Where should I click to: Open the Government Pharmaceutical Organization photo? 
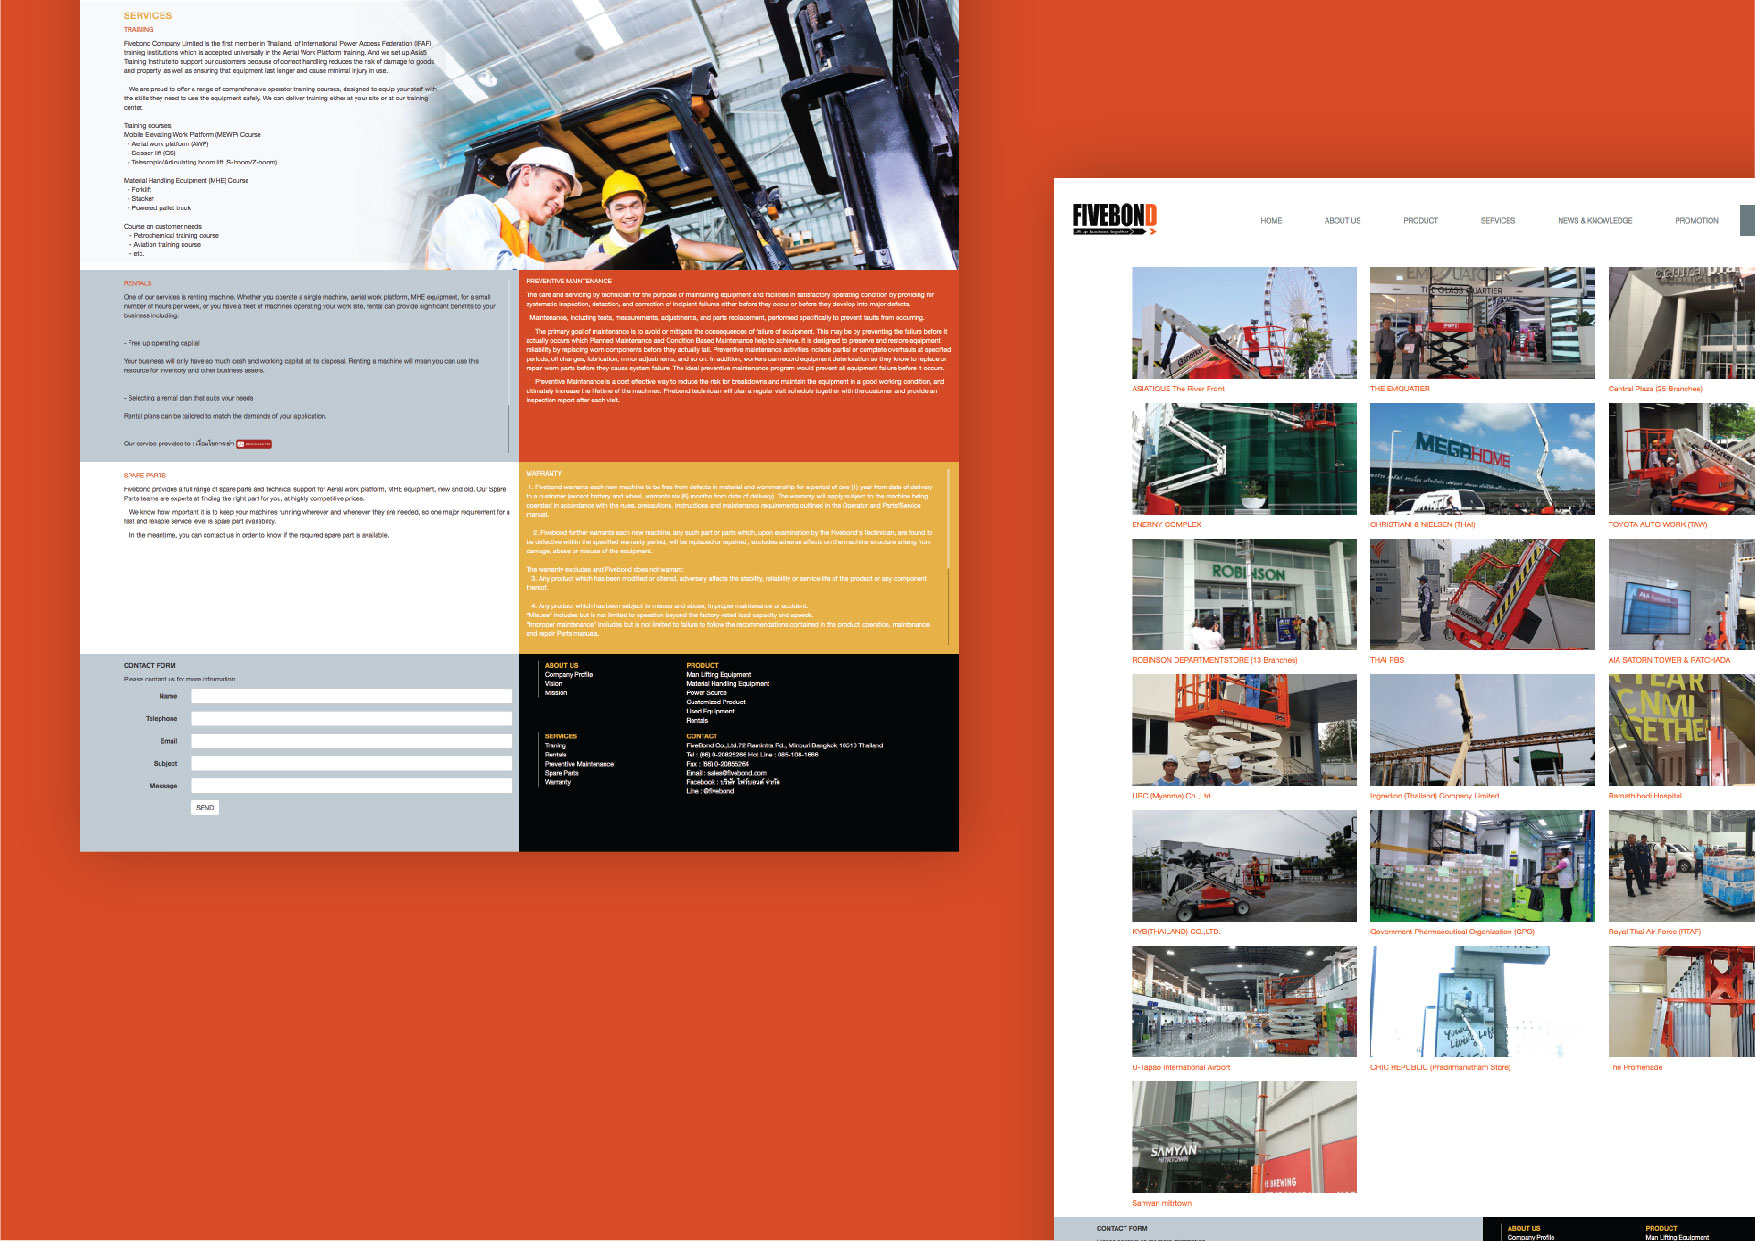click(x=1482, y=865)
